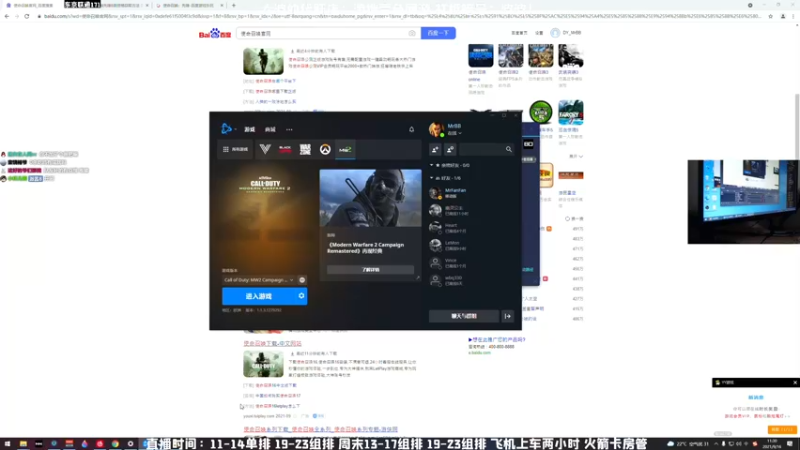Click the browser back arrow

click(x=7, y=16)
